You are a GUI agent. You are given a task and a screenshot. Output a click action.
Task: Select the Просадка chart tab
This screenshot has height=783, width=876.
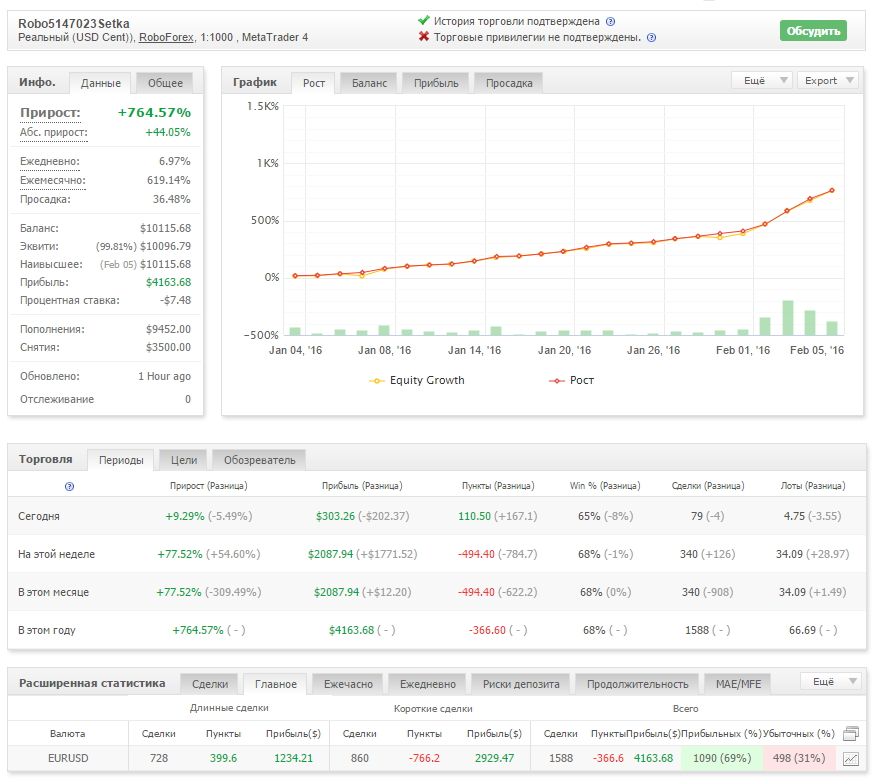coord(509,83)
